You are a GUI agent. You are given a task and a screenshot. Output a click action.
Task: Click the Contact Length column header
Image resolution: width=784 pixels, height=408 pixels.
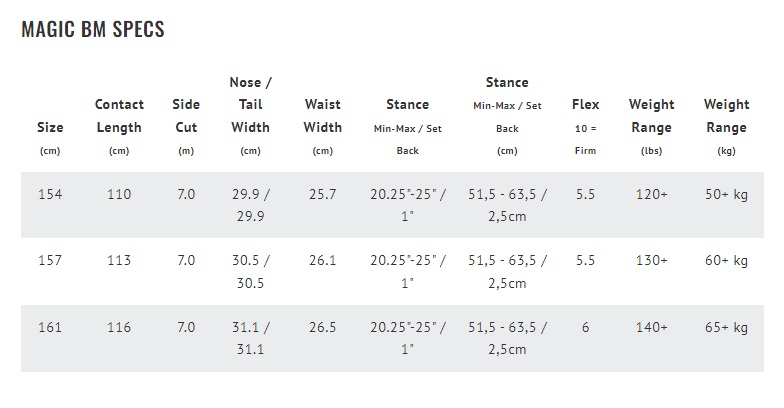tap(119, 127)
